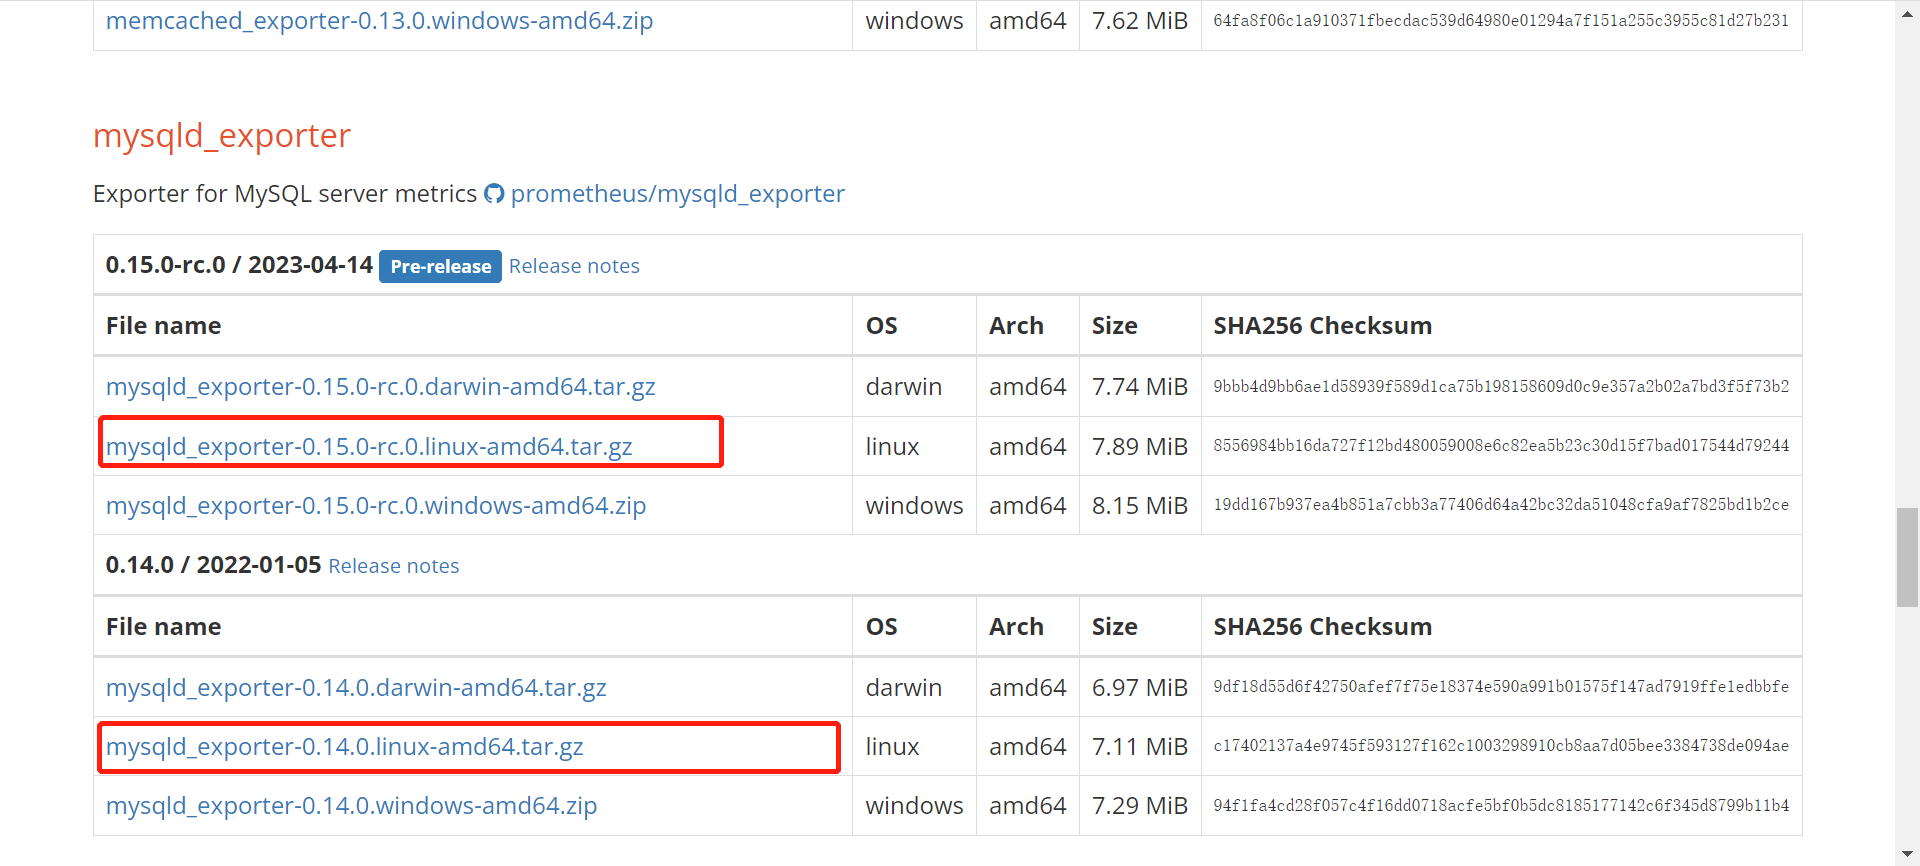The width and height of the screenshot is (1920, 866).
Task: Download mysqld_exporter-0.15.0-rc.0.darwin-amd64.tar.gz
Action: pyautogui.click(x=380, y=387)
